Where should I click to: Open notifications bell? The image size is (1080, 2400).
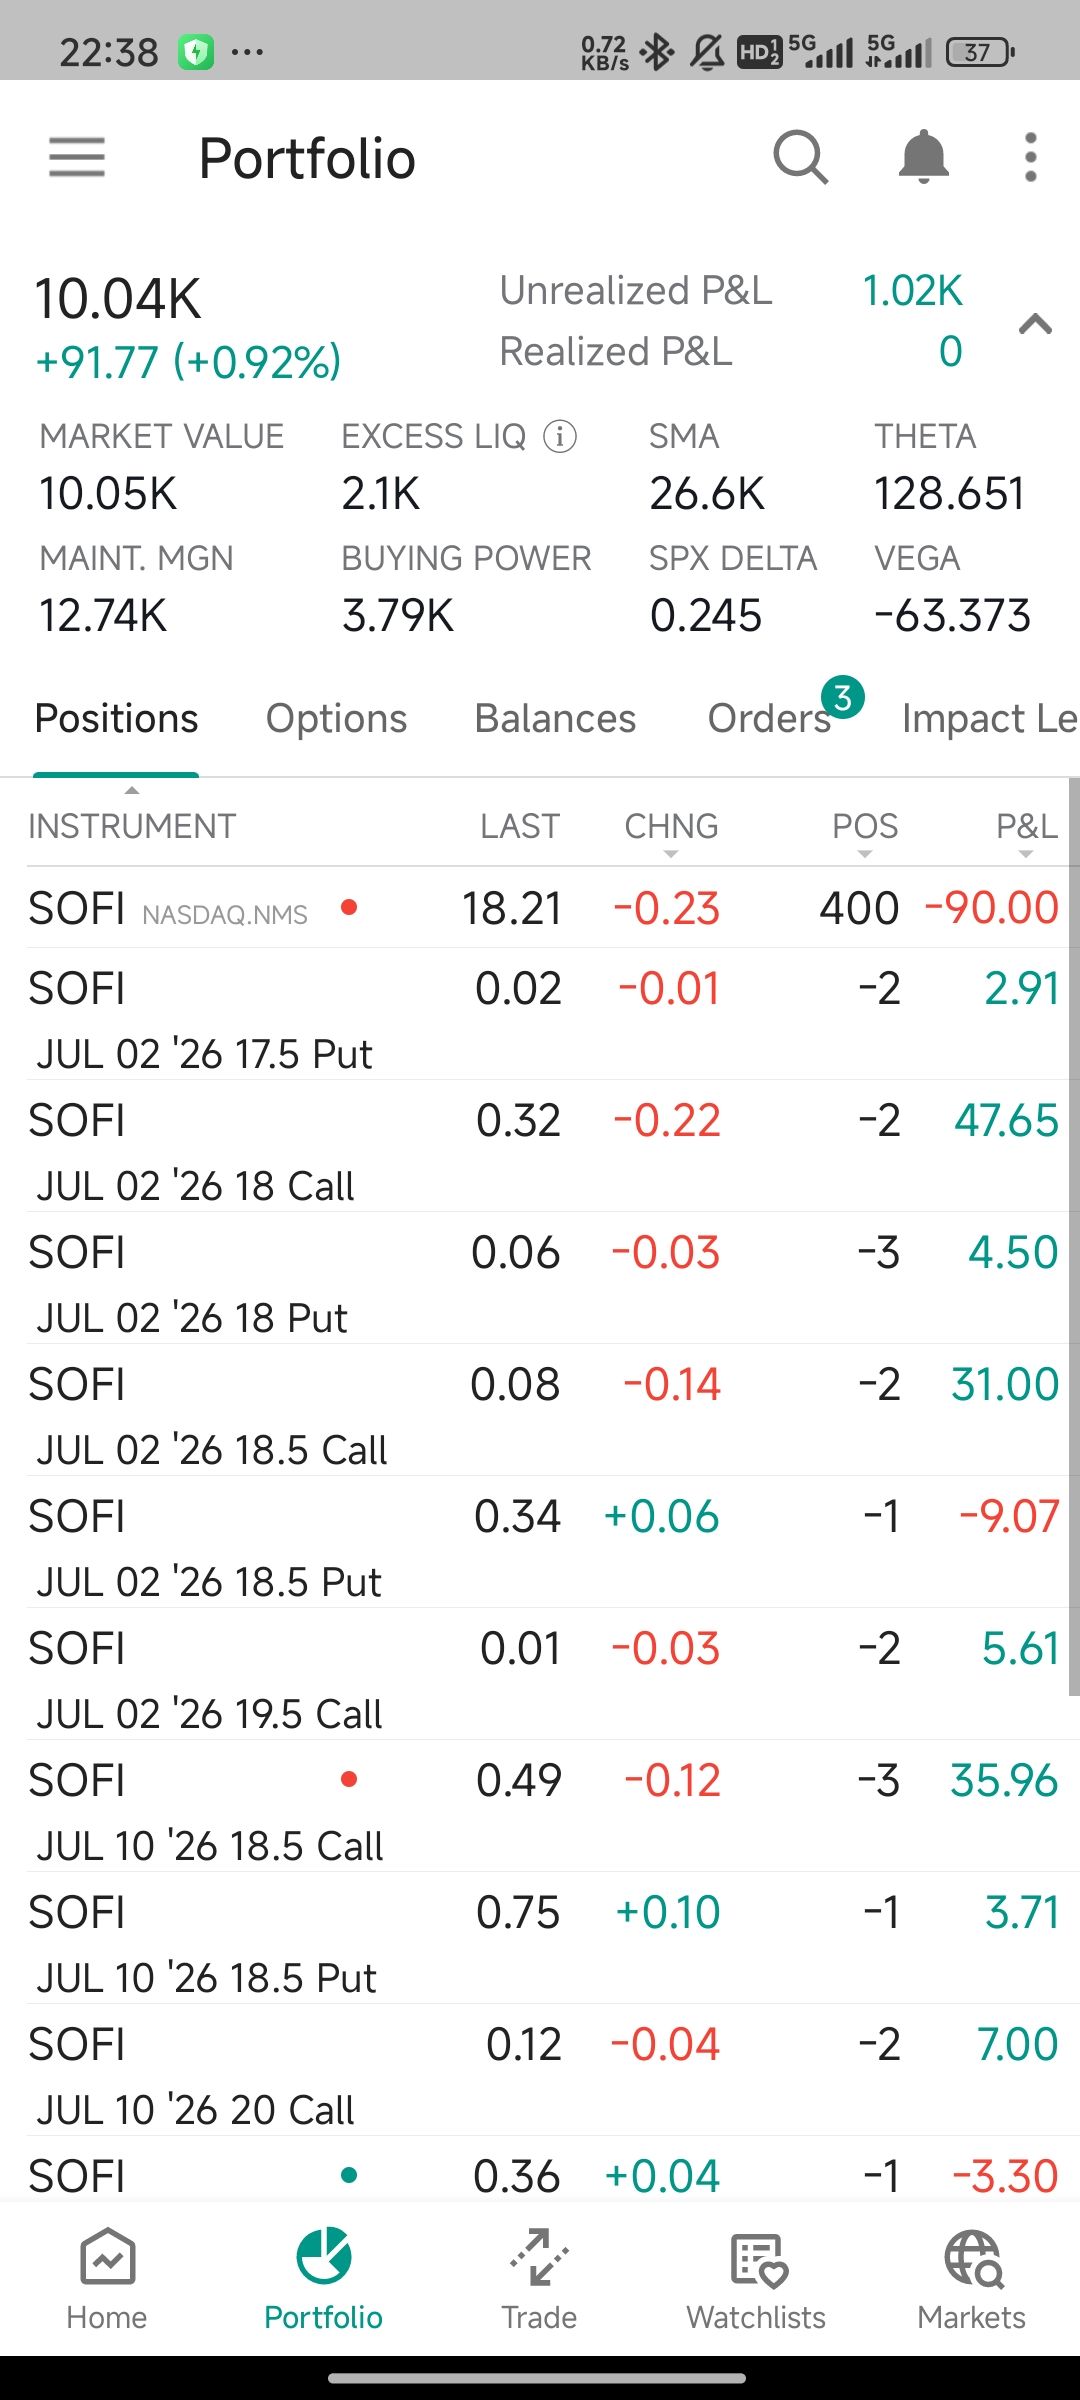pos(923,157)
